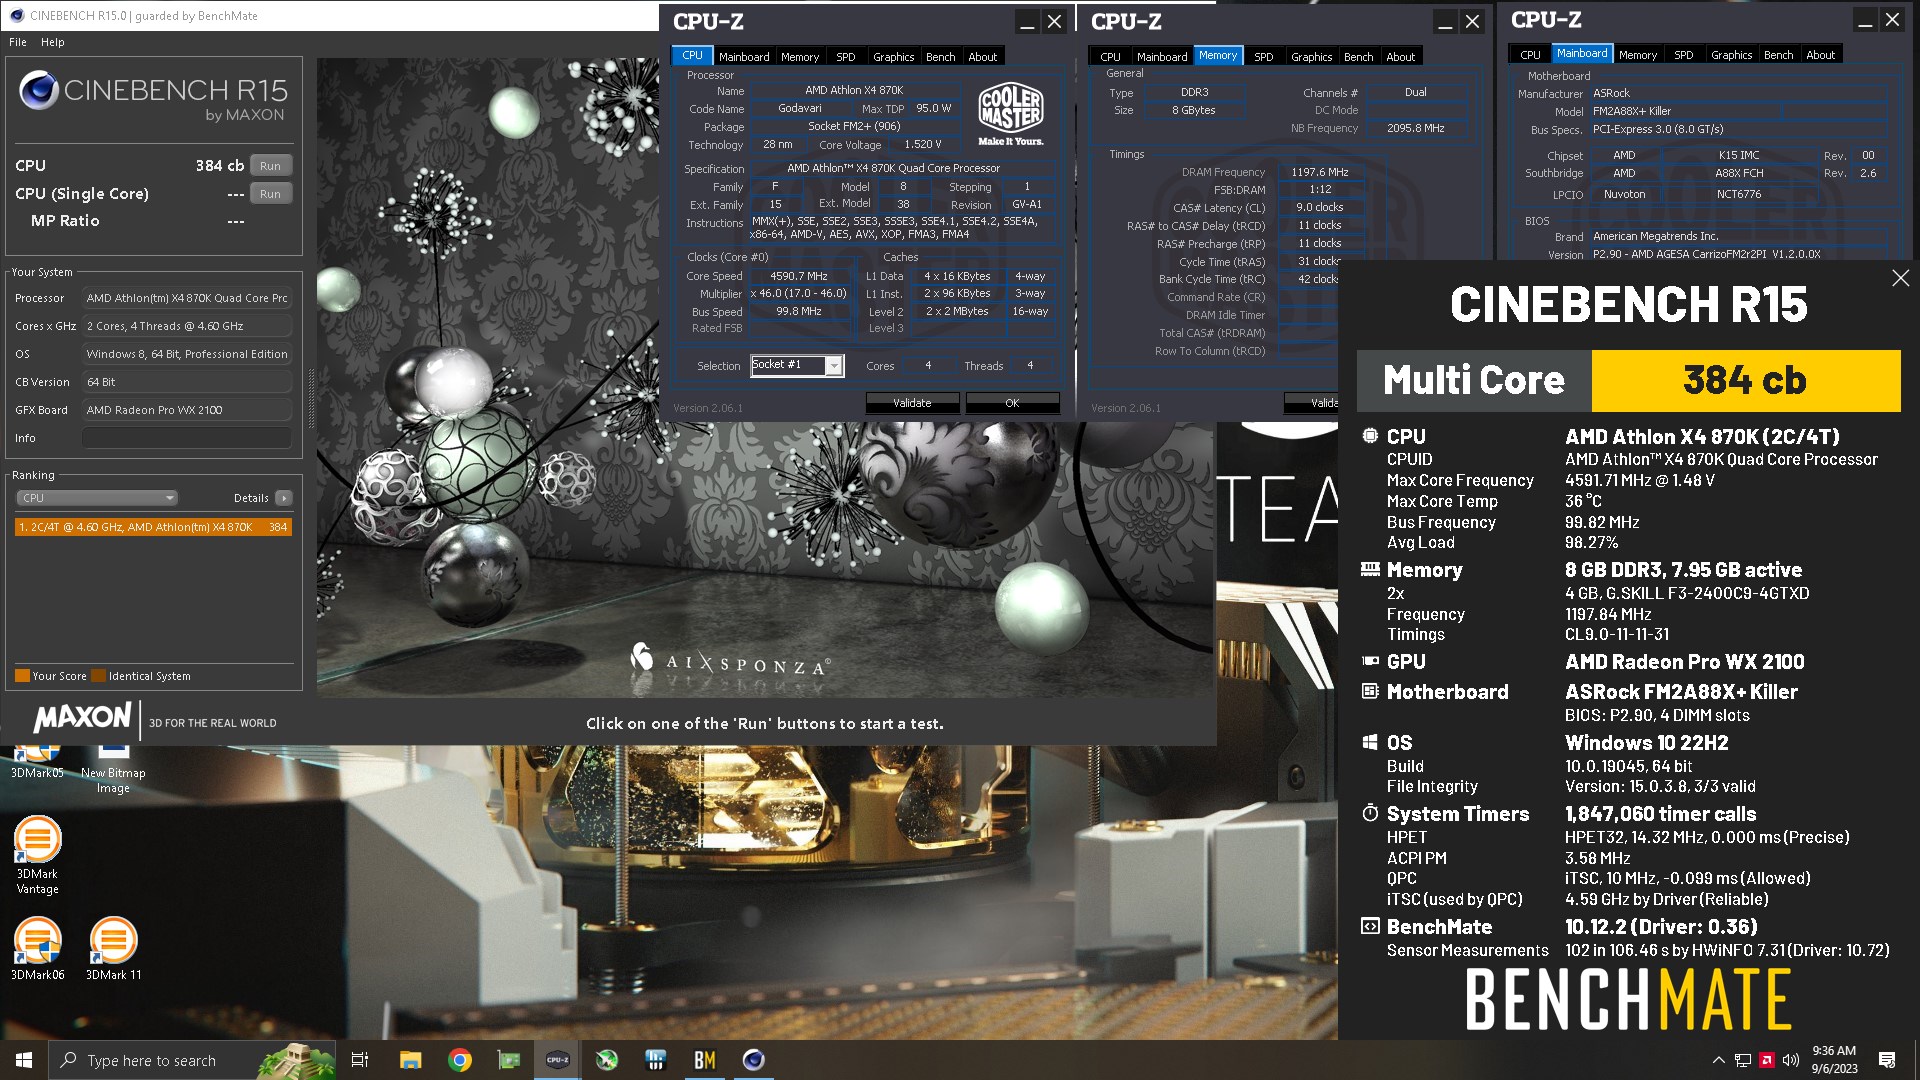Click the Cinebench R15 logo sphere
Screen dimensions: 1920x1080
[38, 91]
